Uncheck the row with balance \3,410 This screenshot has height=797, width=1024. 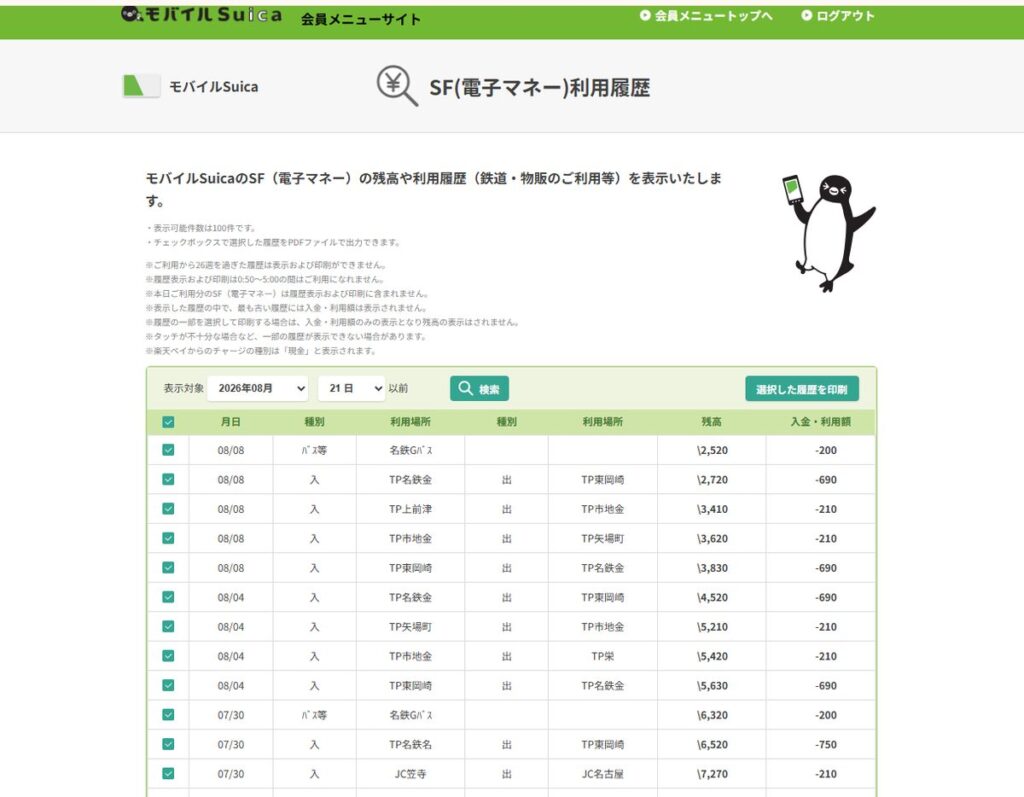tap(168, 509)
